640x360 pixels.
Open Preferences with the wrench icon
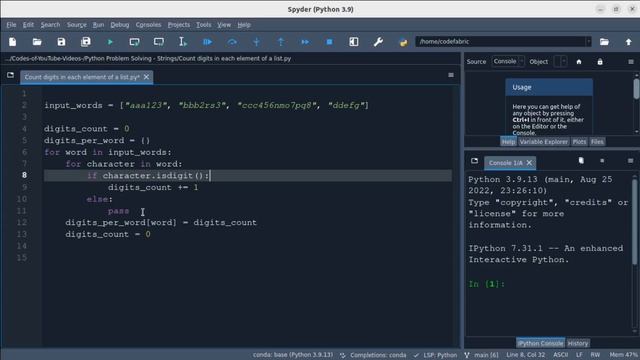point(378,42)
